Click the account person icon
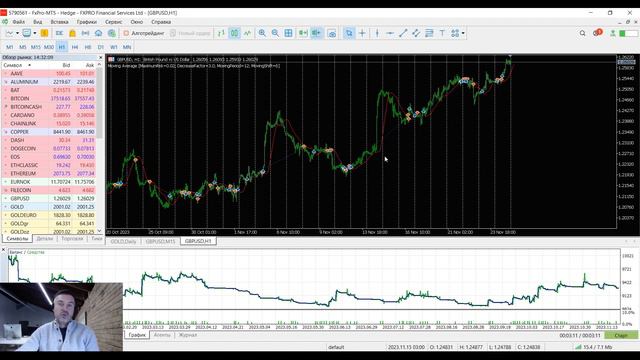This screenshot has height=360, width=640. (x=612, y=33)
